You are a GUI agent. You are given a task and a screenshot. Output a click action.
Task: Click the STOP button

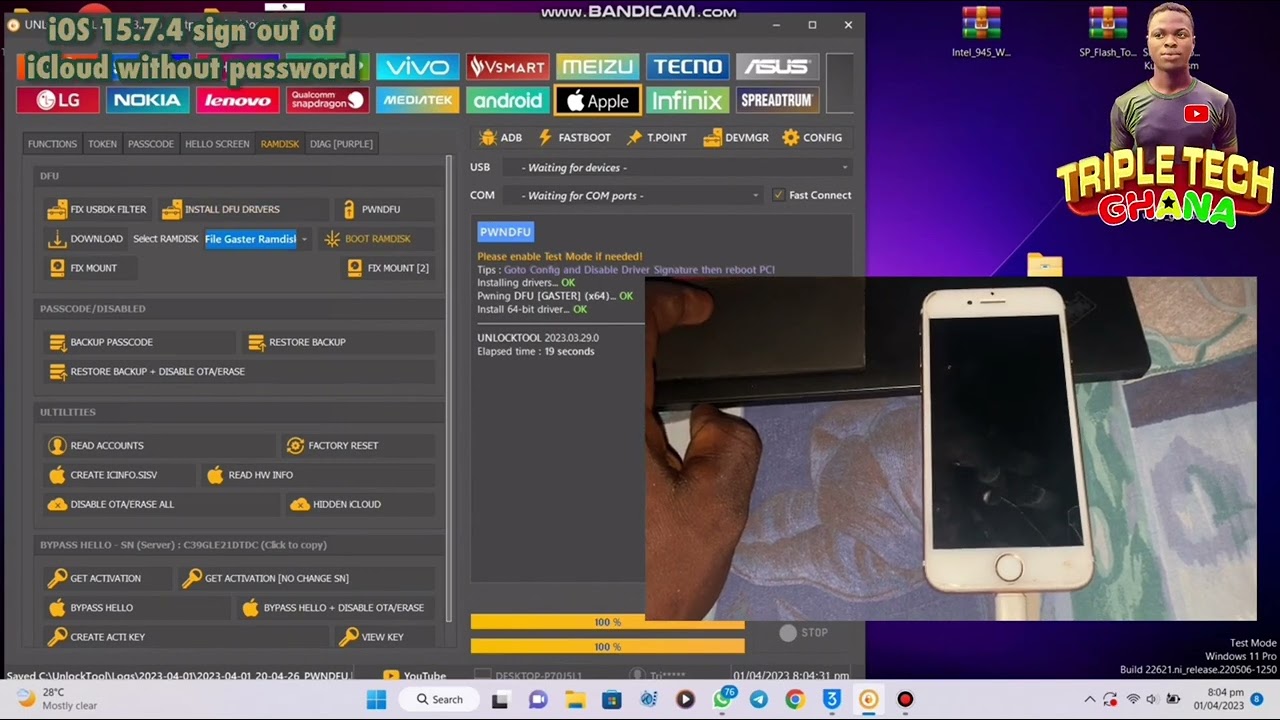(804, 632)
